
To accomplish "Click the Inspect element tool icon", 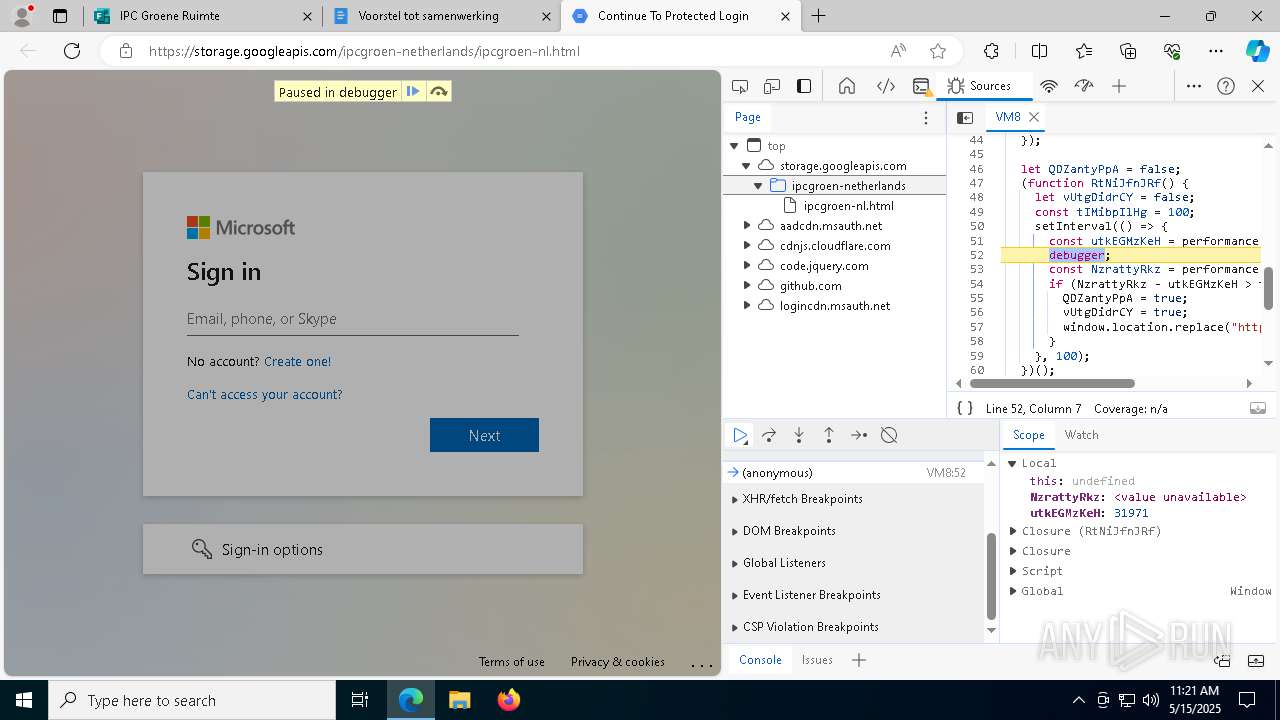I will coord(740,86).
